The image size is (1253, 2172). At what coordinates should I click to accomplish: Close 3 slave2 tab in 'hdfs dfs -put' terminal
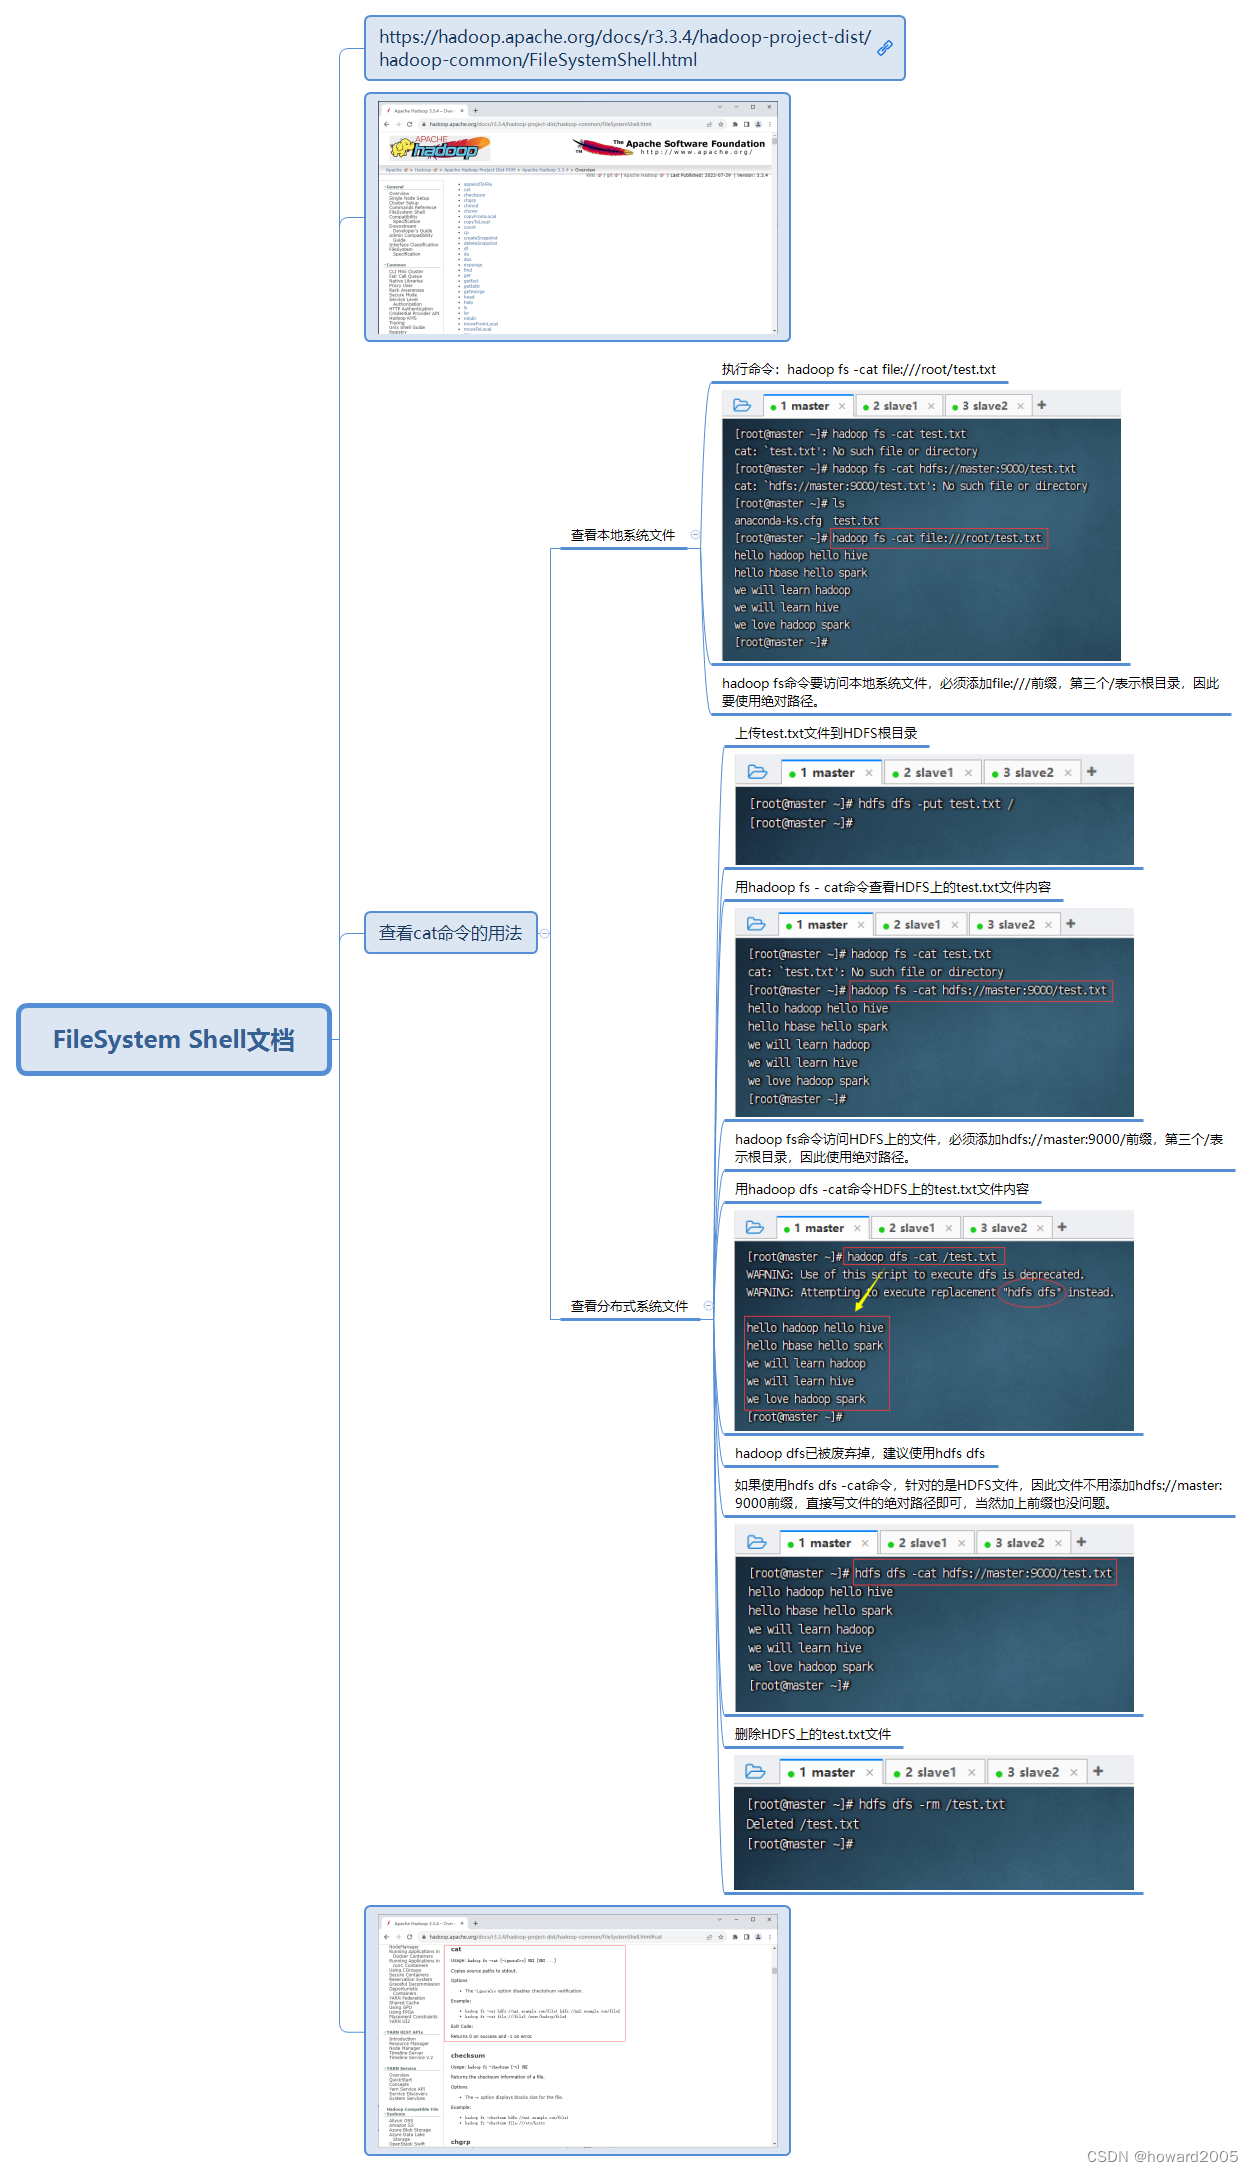click(1068, 773)
